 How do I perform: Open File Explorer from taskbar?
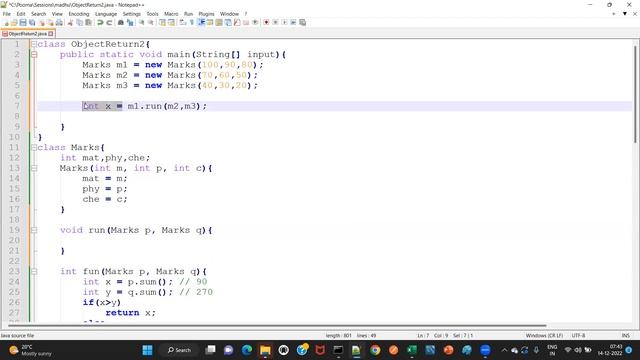pos(265,350)
